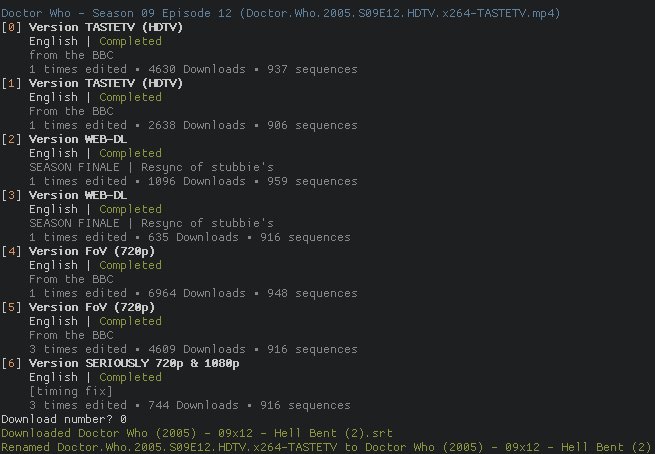This screenshot has height=454, width=655.
Task: Select 'Version SERIOUSLY 720p & 1080p' text
Action: (134, 363)
